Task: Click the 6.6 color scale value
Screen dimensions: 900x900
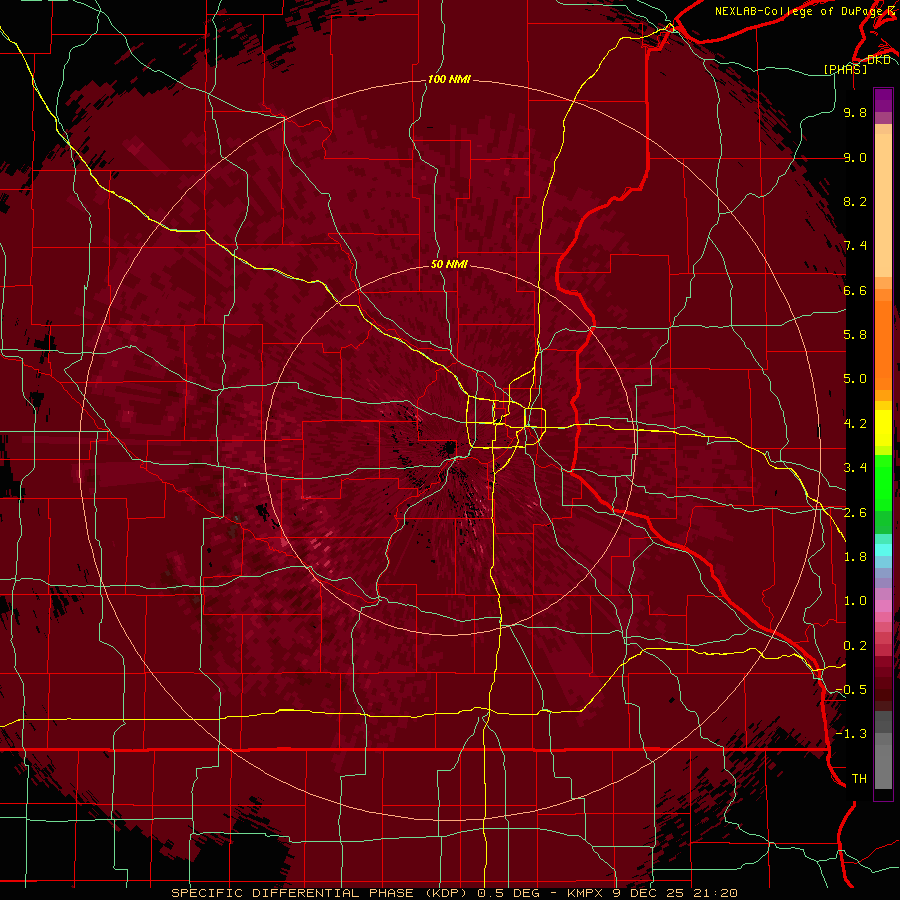Action: point(855,290)
